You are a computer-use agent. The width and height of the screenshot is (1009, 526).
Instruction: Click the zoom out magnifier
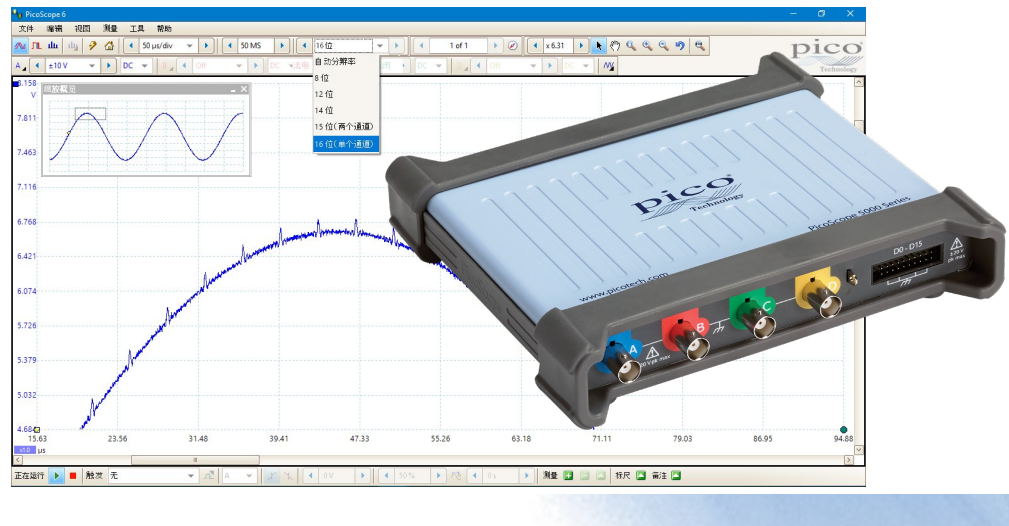tap(663, 46)
